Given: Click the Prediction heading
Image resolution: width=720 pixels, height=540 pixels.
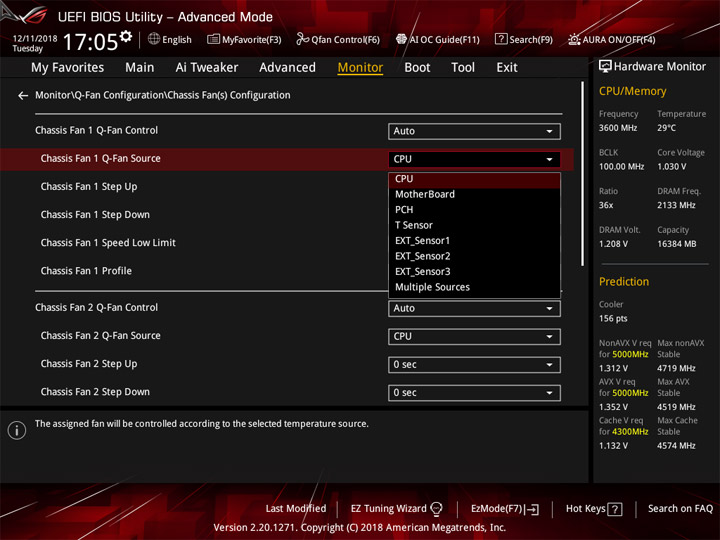Looking at the screenshot, I should click(x=624, y=282).
